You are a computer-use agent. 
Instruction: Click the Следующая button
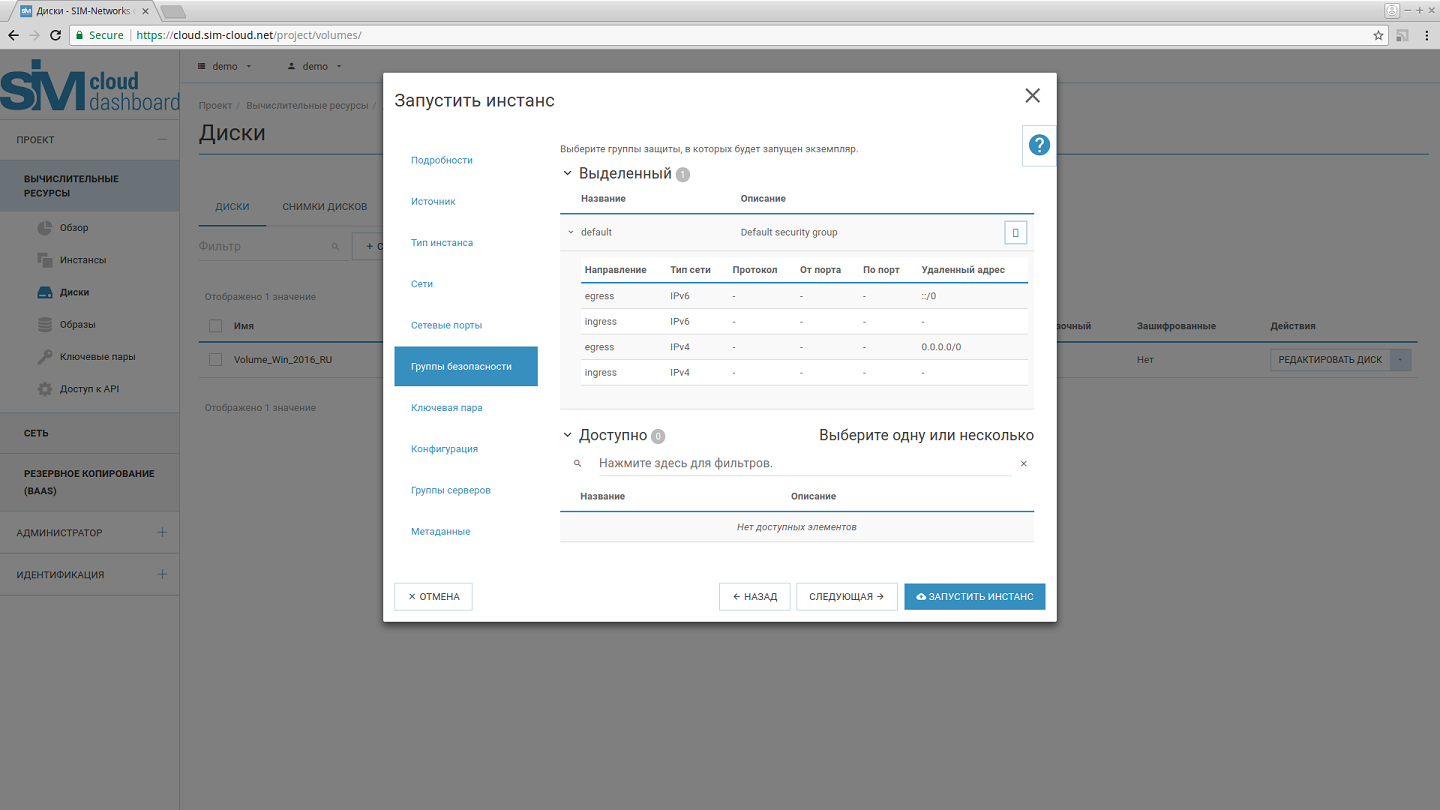pyautogui.click(x=846, y=597)
